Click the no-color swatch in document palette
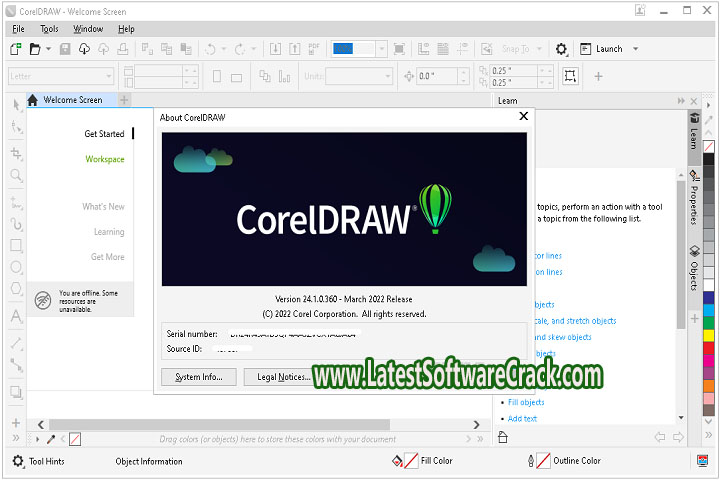Viewport: 720px width, 480px height. point(75,439)
